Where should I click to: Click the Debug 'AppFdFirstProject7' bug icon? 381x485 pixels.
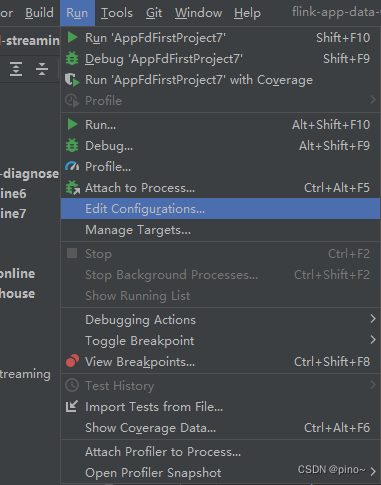pyautogui.click(x=72, y=59)
